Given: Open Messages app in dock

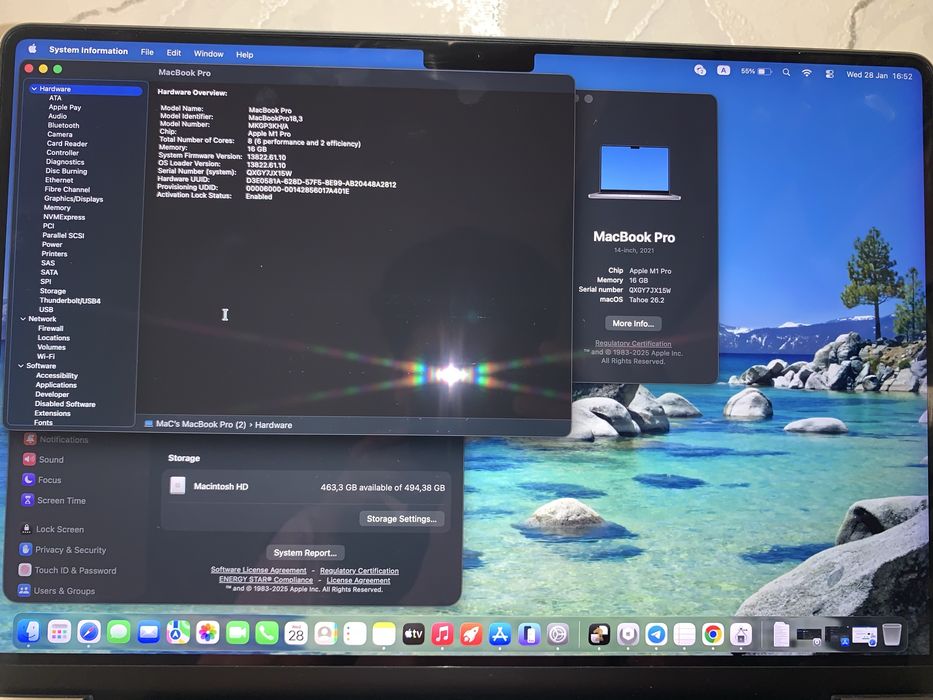Looking at the screenshot, I should point(118,632).
